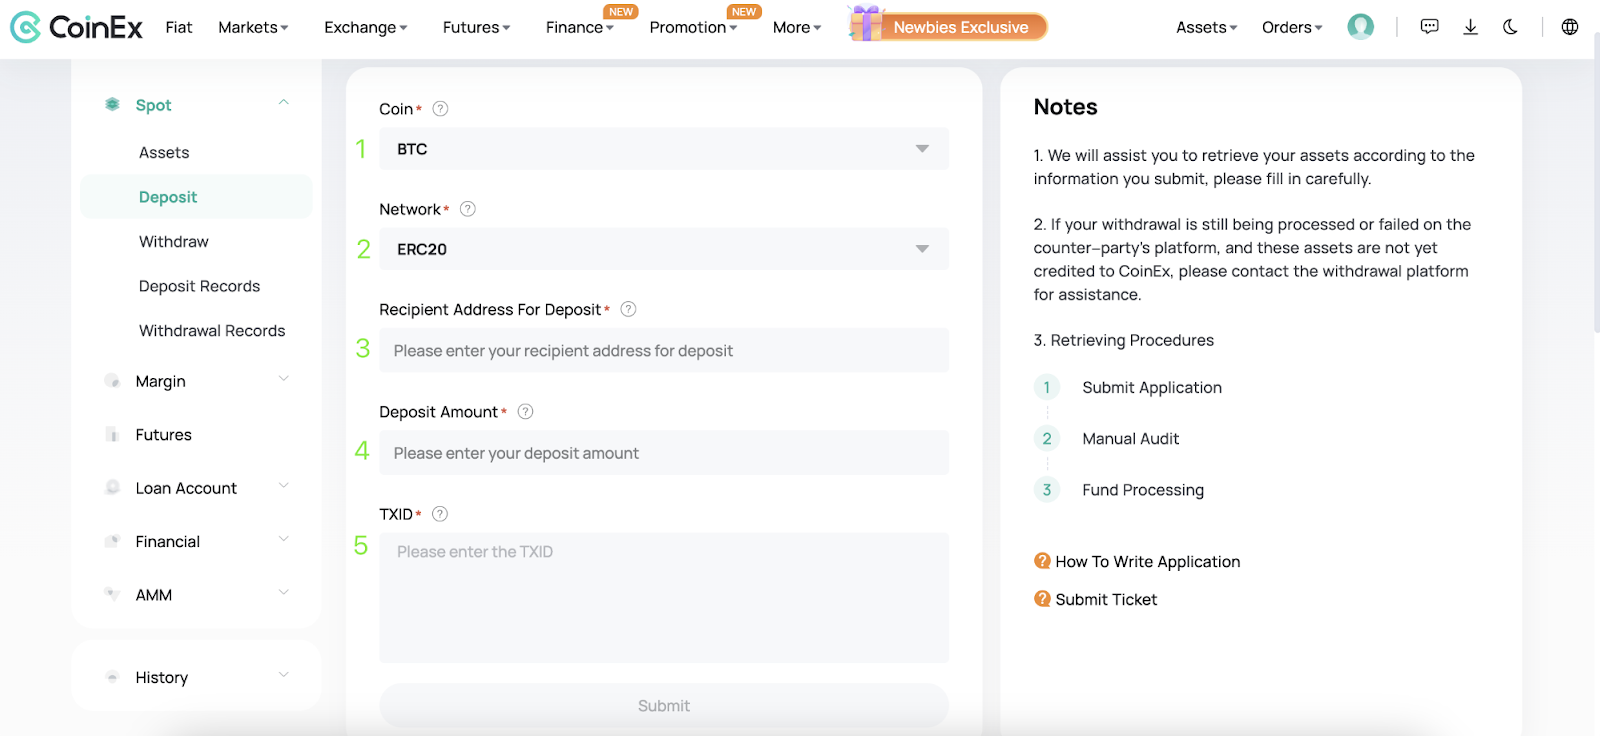
Task: Open the Promotion menu
Action: (693, 27)
